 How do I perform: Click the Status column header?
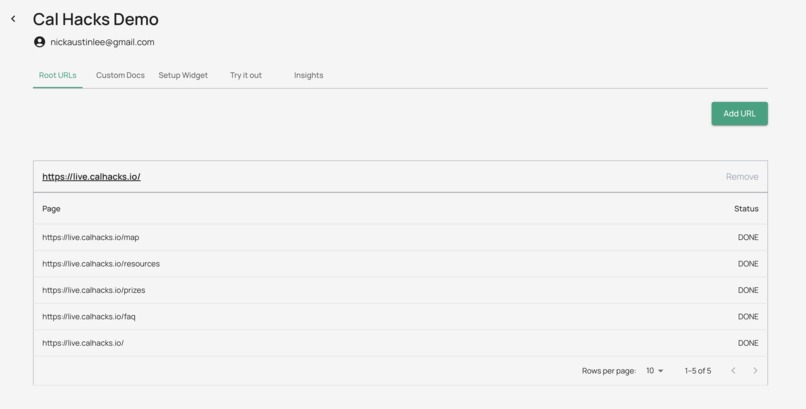point(746,209)
